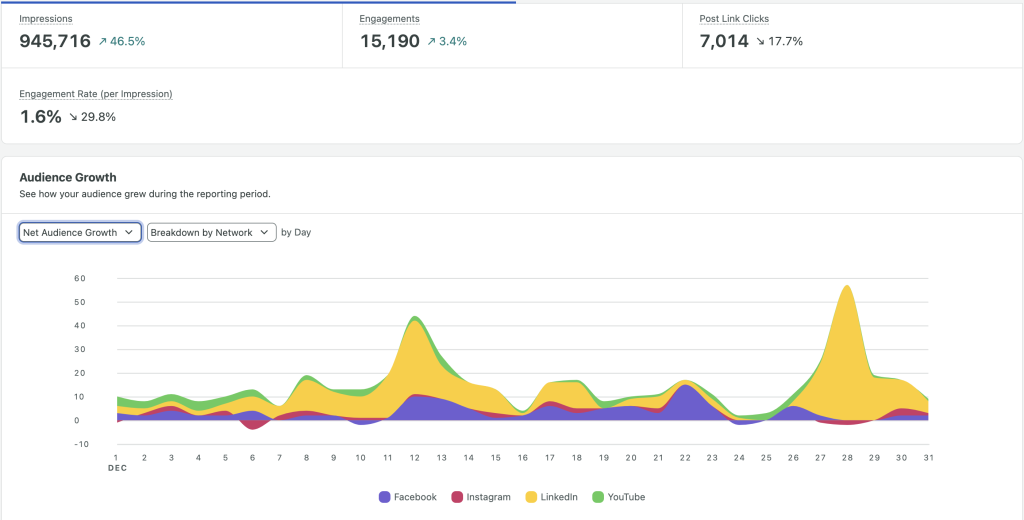The height and width of the screenshot is (520, 1024).
Task: Hide the Instagram series via its legend label
Action: pyautogui.click(x=490, y=497)
